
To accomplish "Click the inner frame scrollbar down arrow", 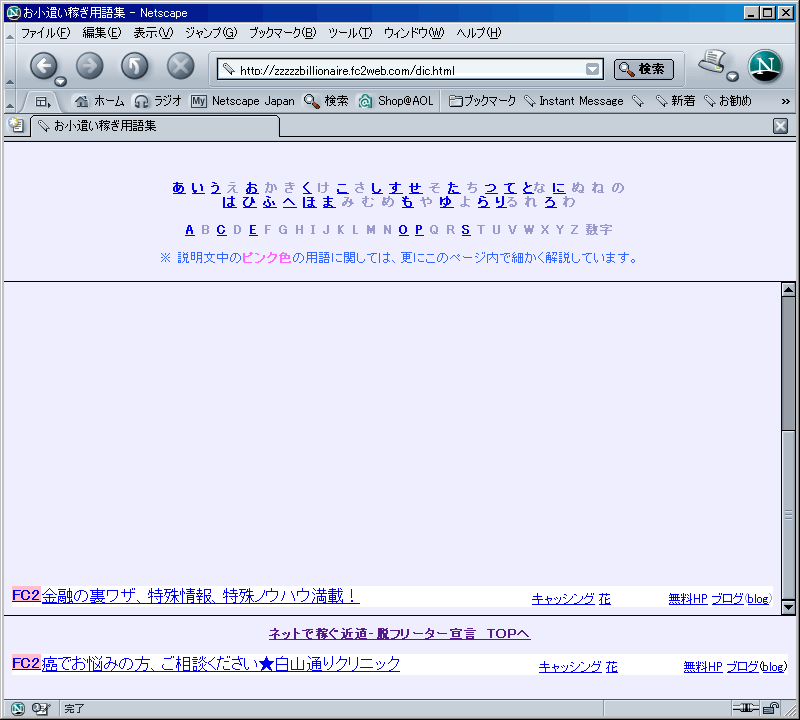I will [x=788, y=607].
